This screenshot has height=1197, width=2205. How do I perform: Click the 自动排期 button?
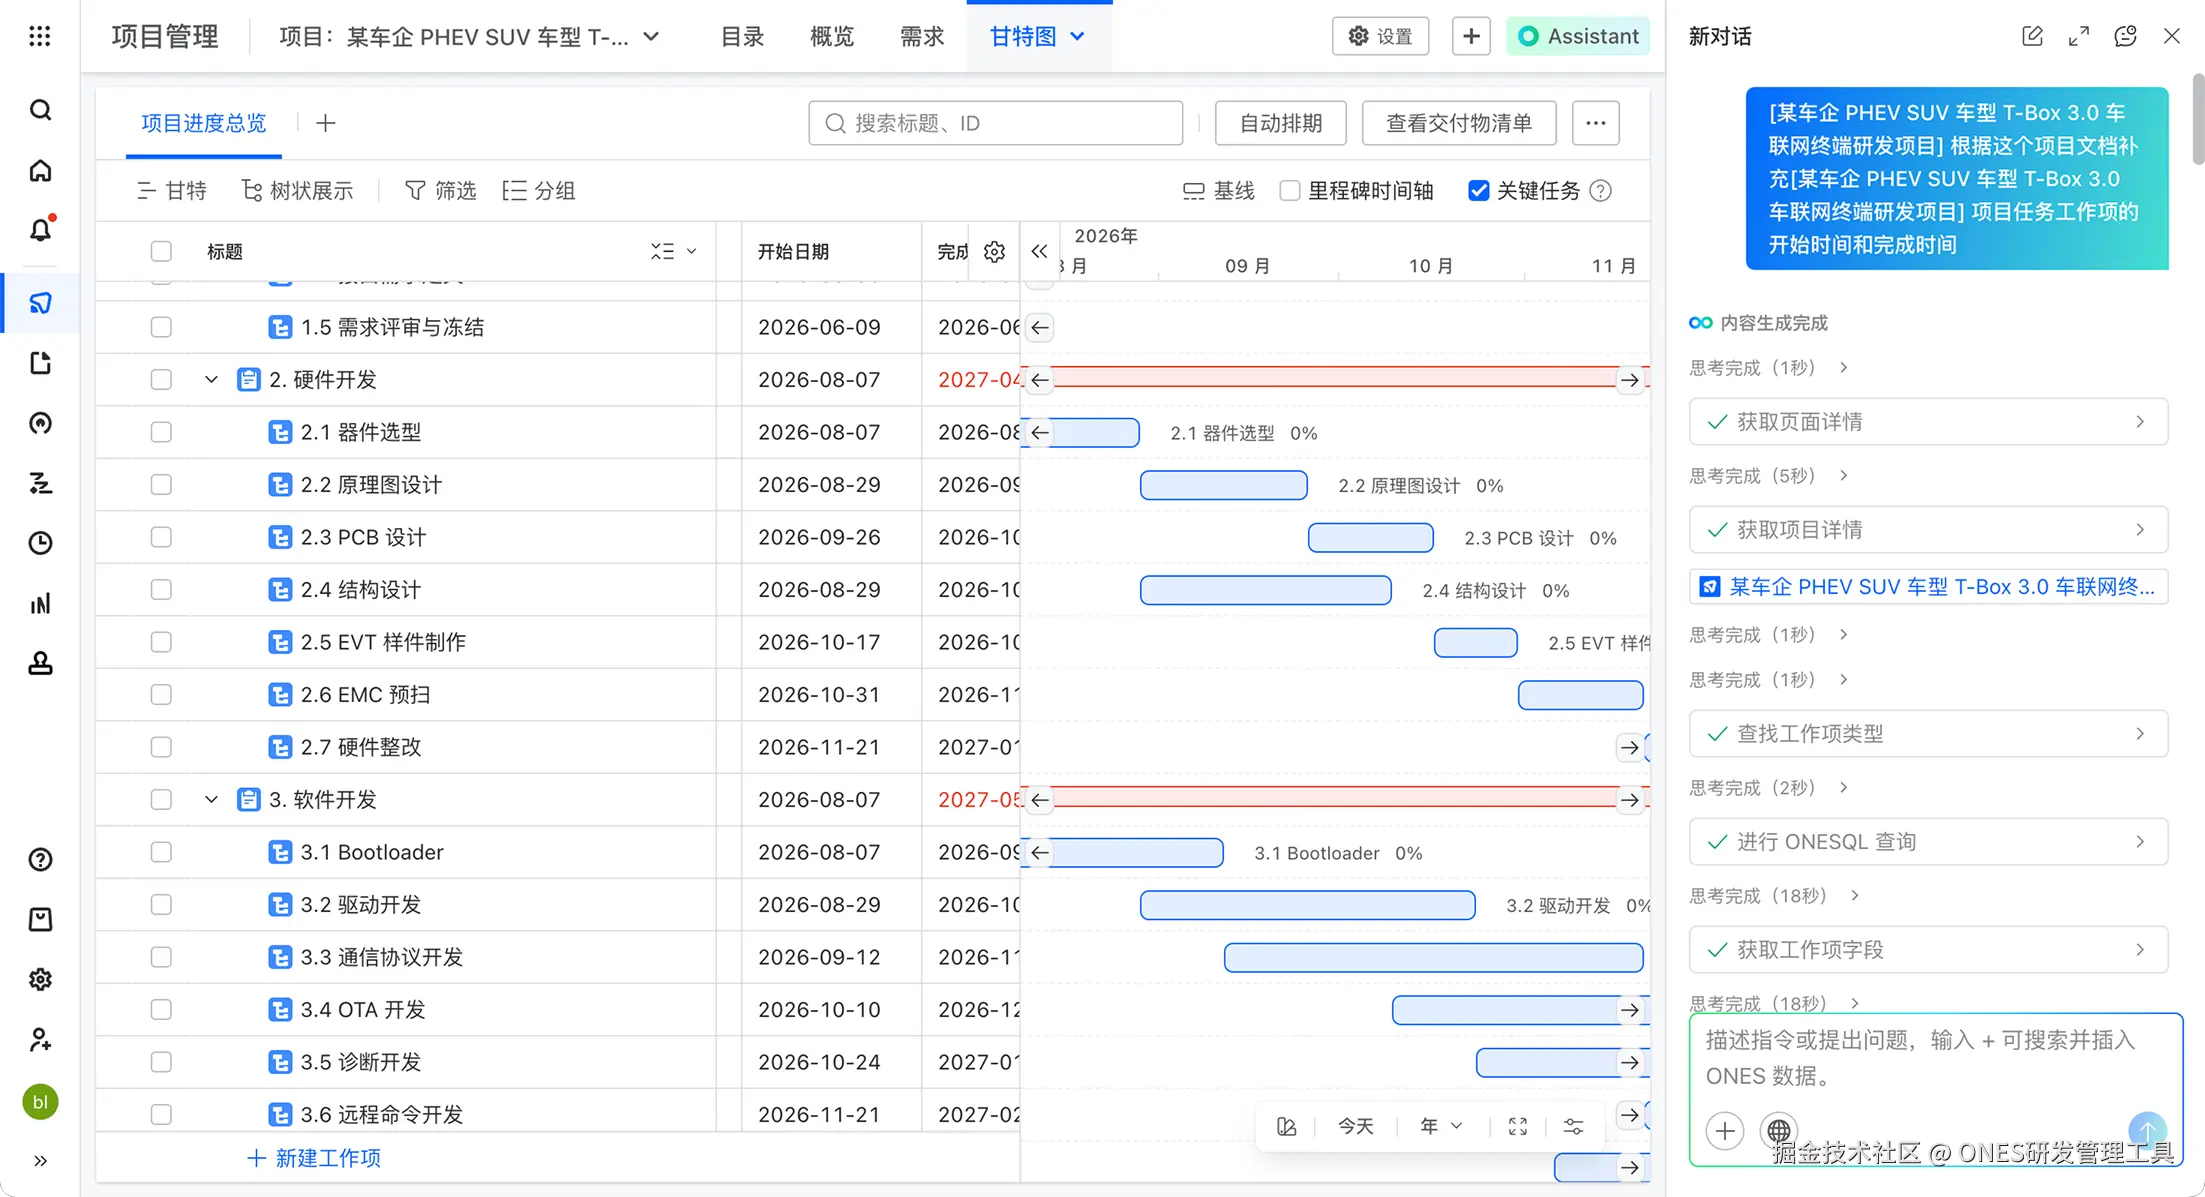[1280, 123]
